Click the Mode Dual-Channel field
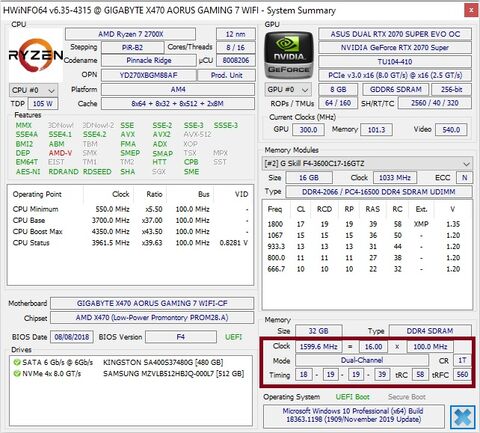The width and height of the screenshot is (480, 433). (362, 360)
